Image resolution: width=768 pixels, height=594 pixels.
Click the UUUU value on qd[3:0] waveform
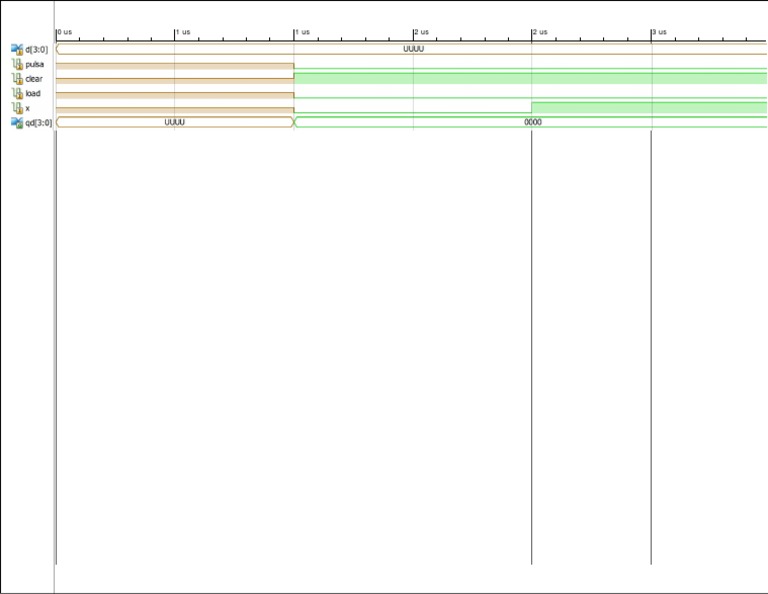point(174,122)
